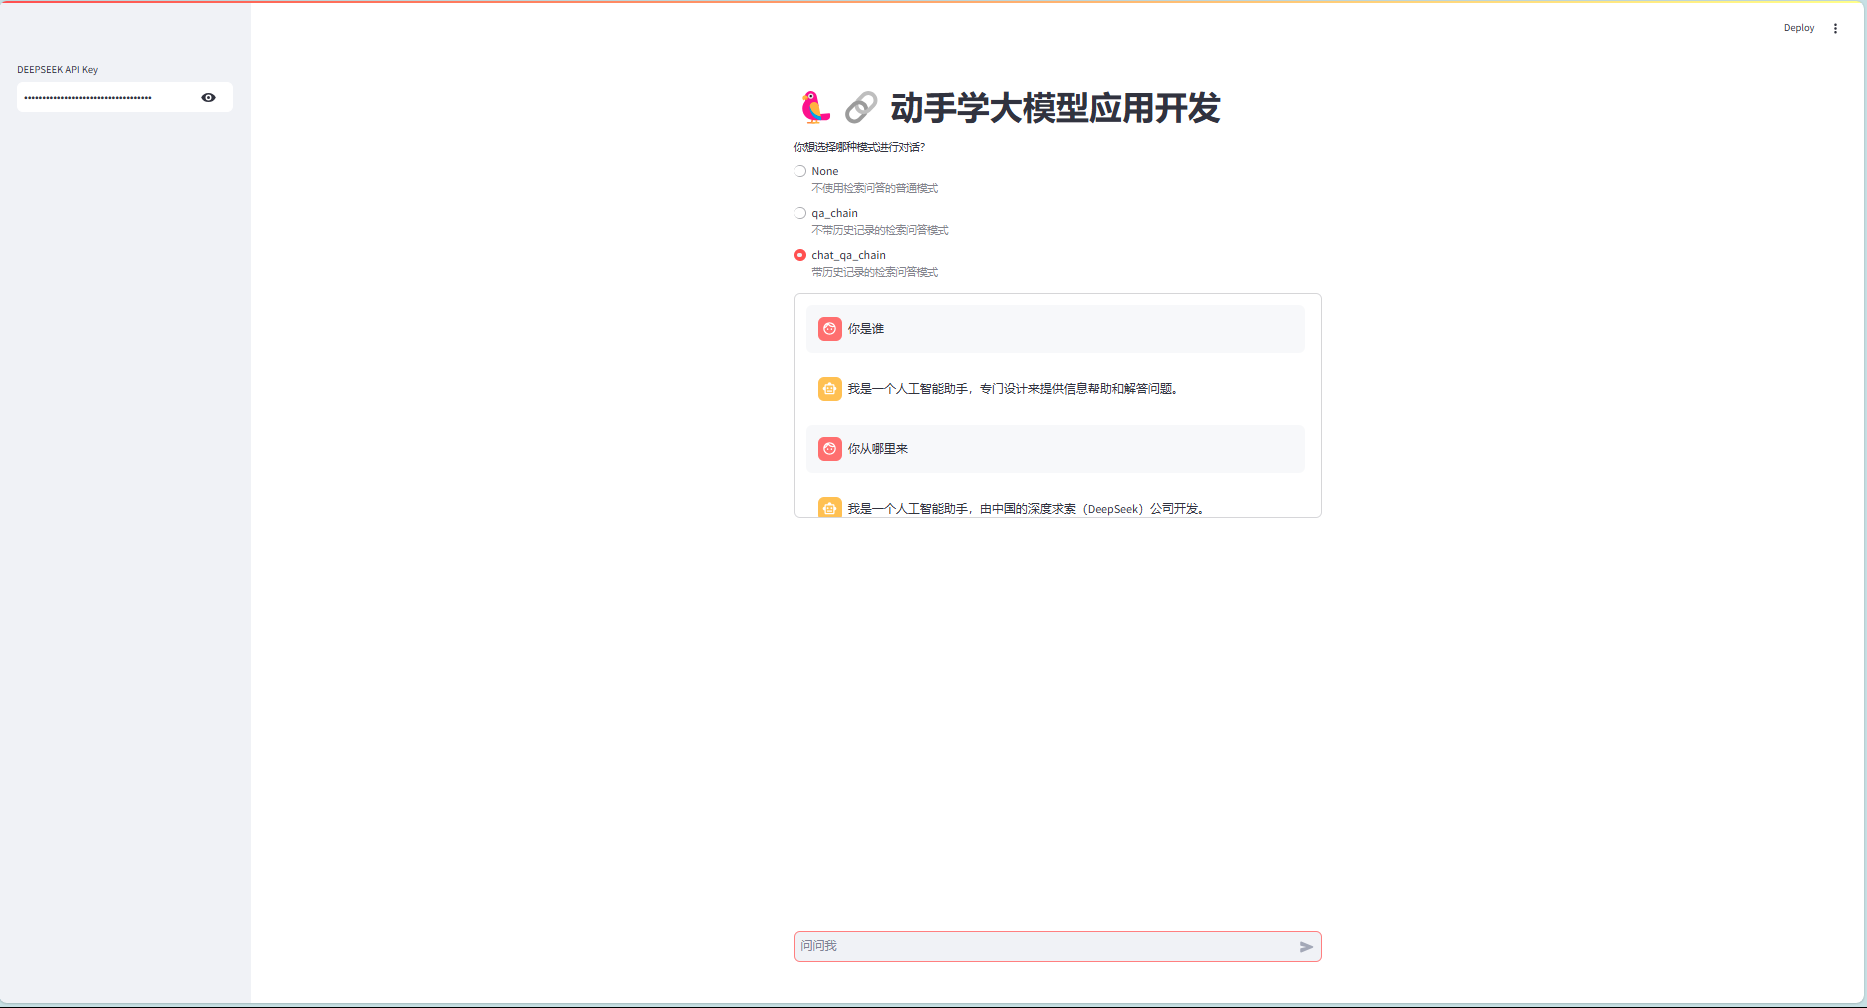Click the page title '动手学大模型应用开发'
This screenshot has height=1008, width=1867.
(x=1055, y=108)
